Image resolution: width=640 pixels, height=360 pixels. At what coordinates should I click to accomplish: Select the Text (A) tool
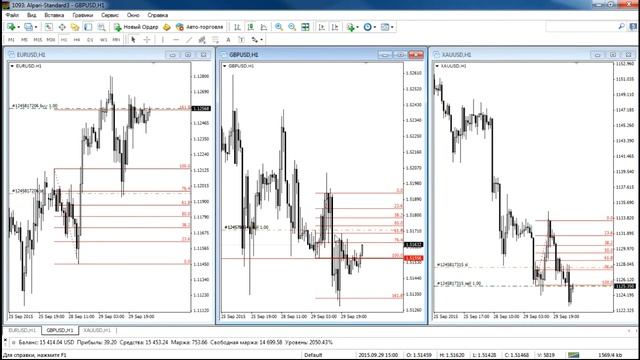[x=228, y=40]
